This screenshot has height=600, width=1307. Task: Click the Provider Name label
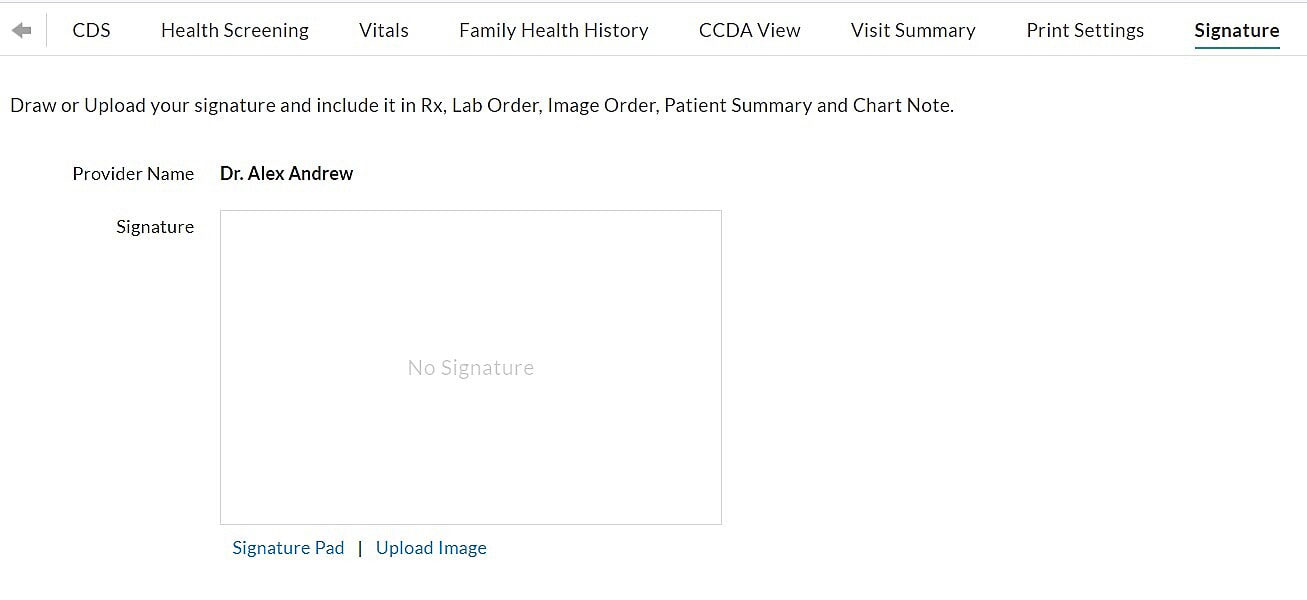click(x=133, y=174)
